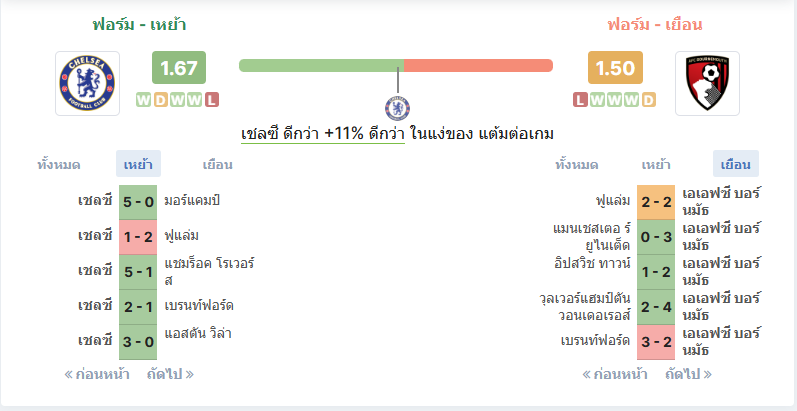
Task: Go to ถัดไป page of Chelsea matches
Action: [170, 375]
